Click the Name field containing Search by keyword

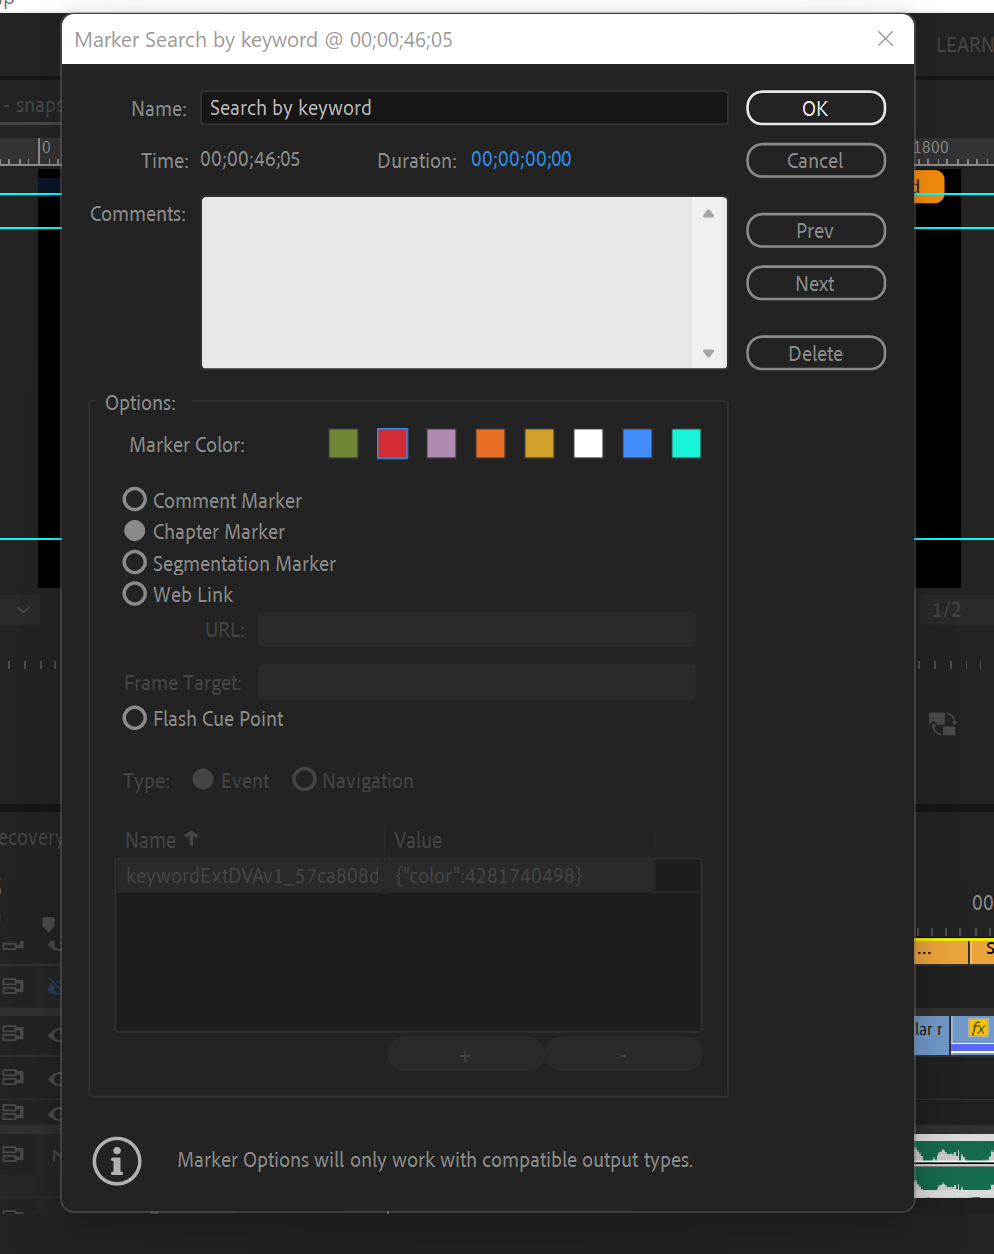[464, 108]
